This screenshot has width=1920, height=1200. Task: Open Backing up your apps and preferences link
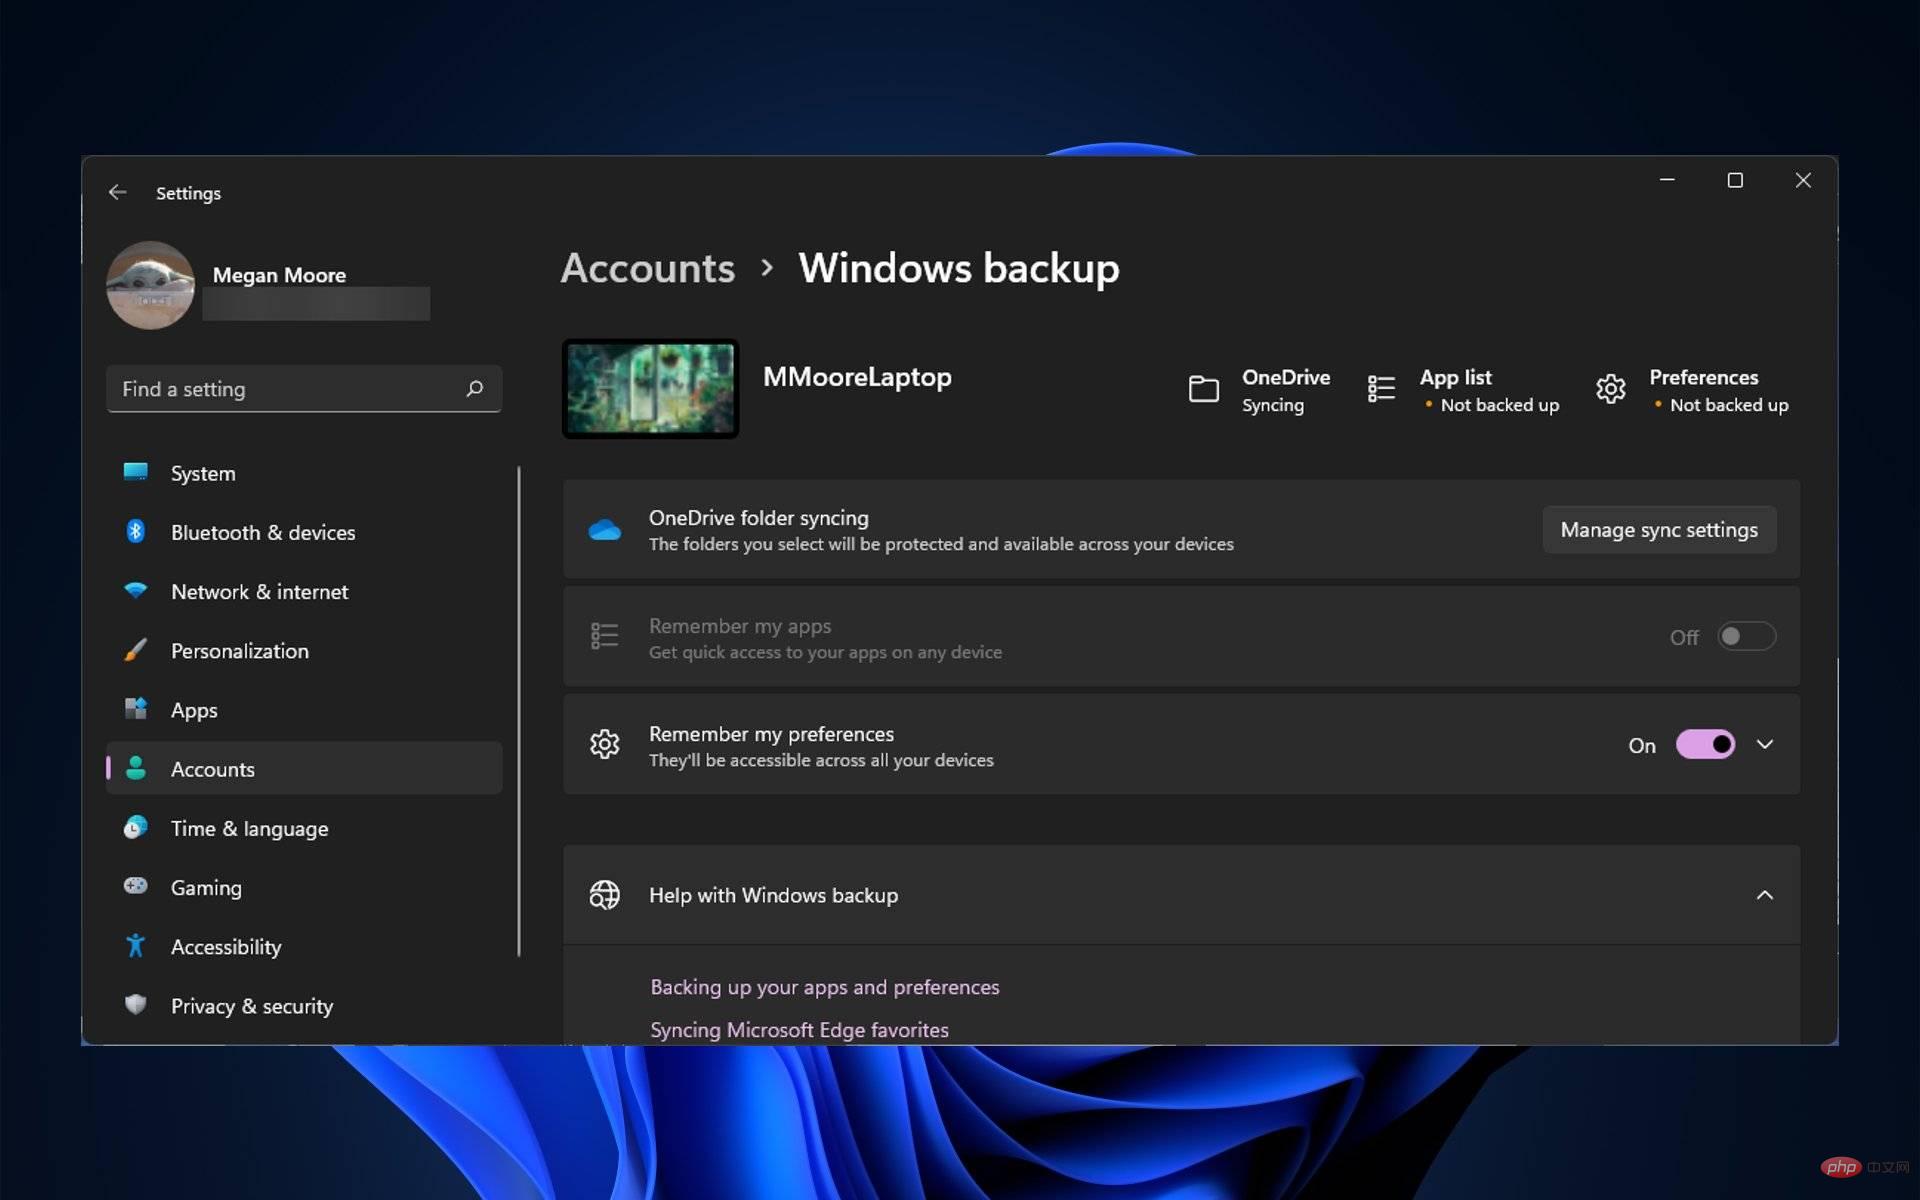[825, 987]
